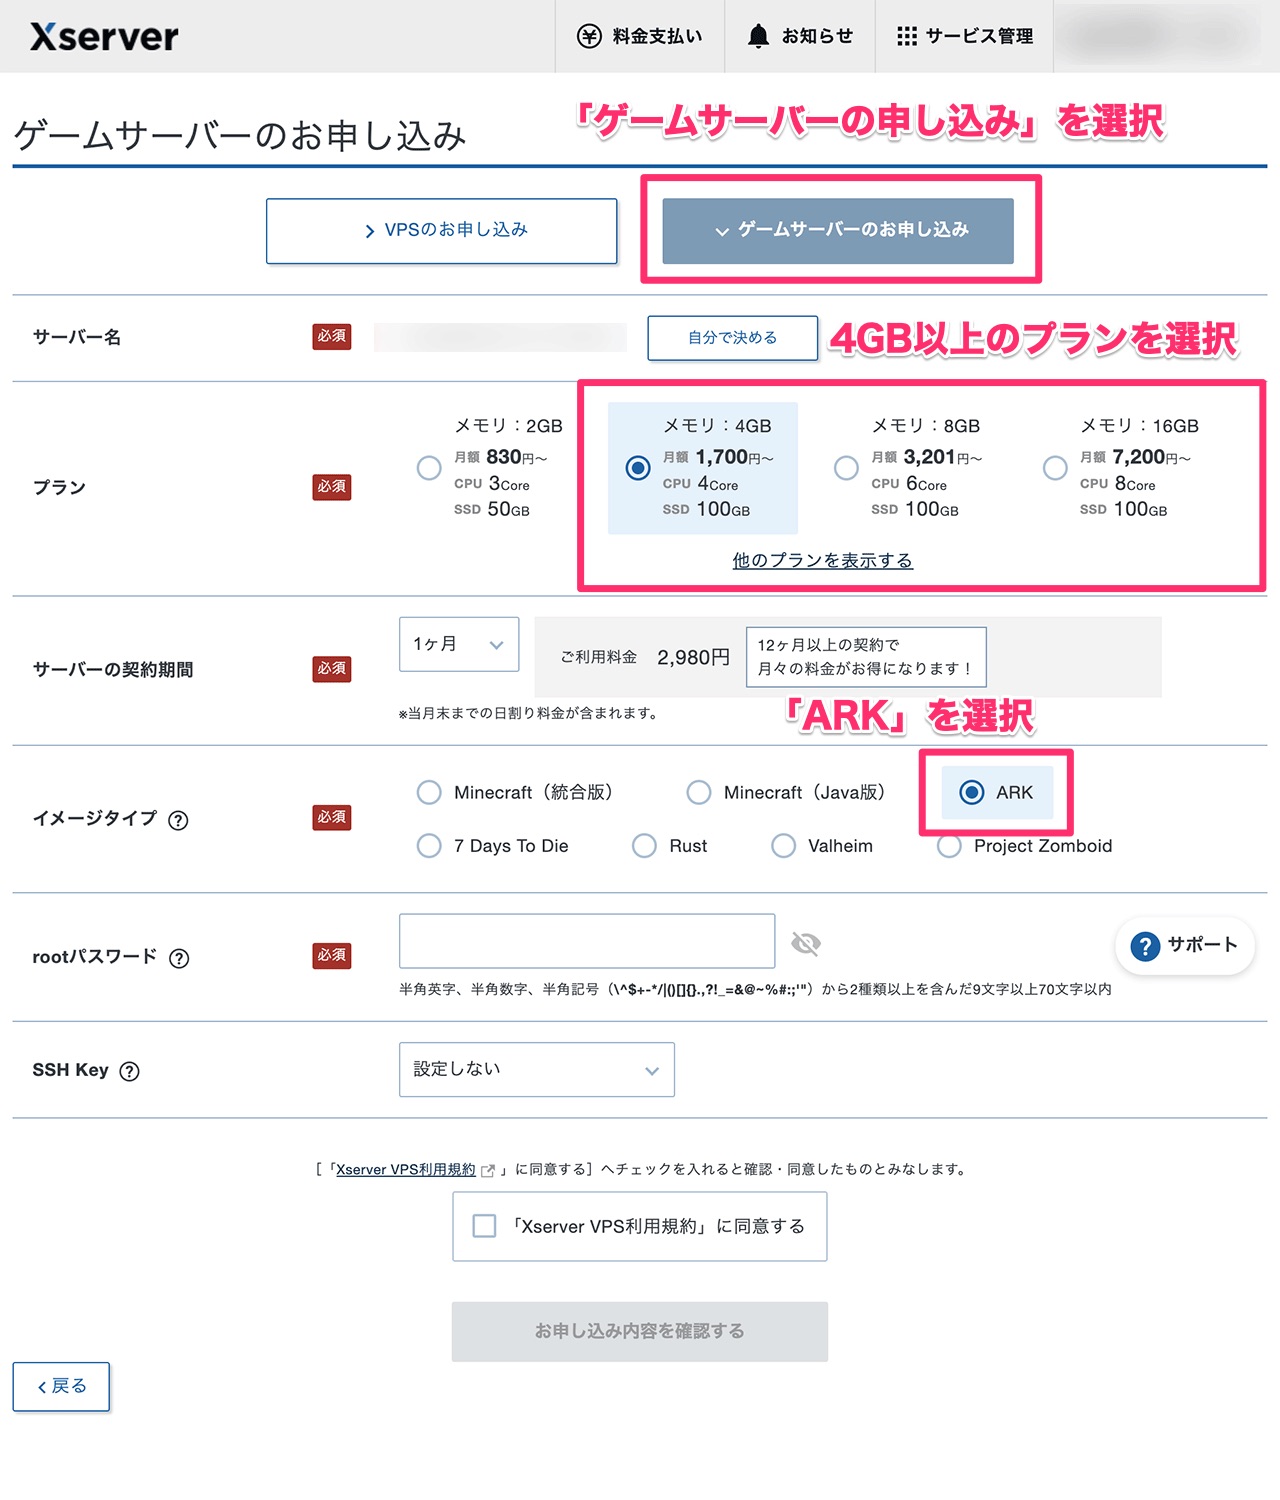This screenshot has width=1280, height=1500.
Task: Focus the root password input field
Action: (587, 941)
